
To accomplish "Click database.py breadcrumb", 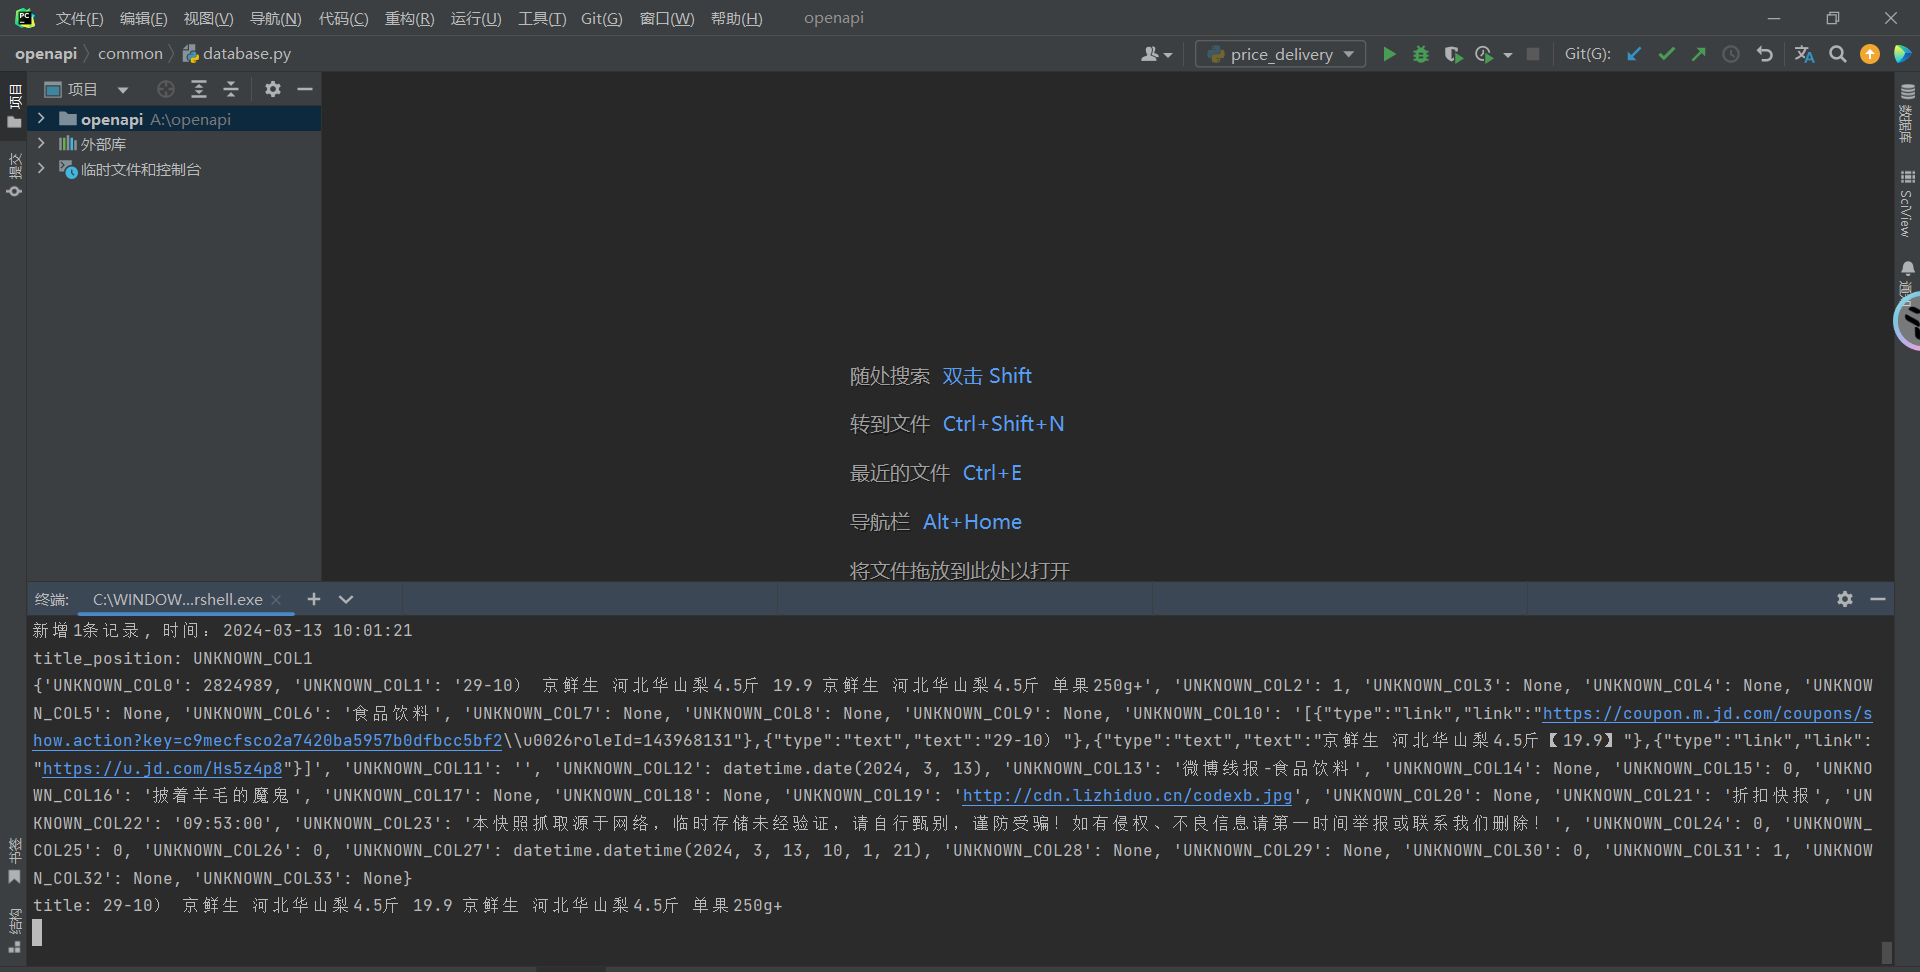I will (x=237, y=53).
